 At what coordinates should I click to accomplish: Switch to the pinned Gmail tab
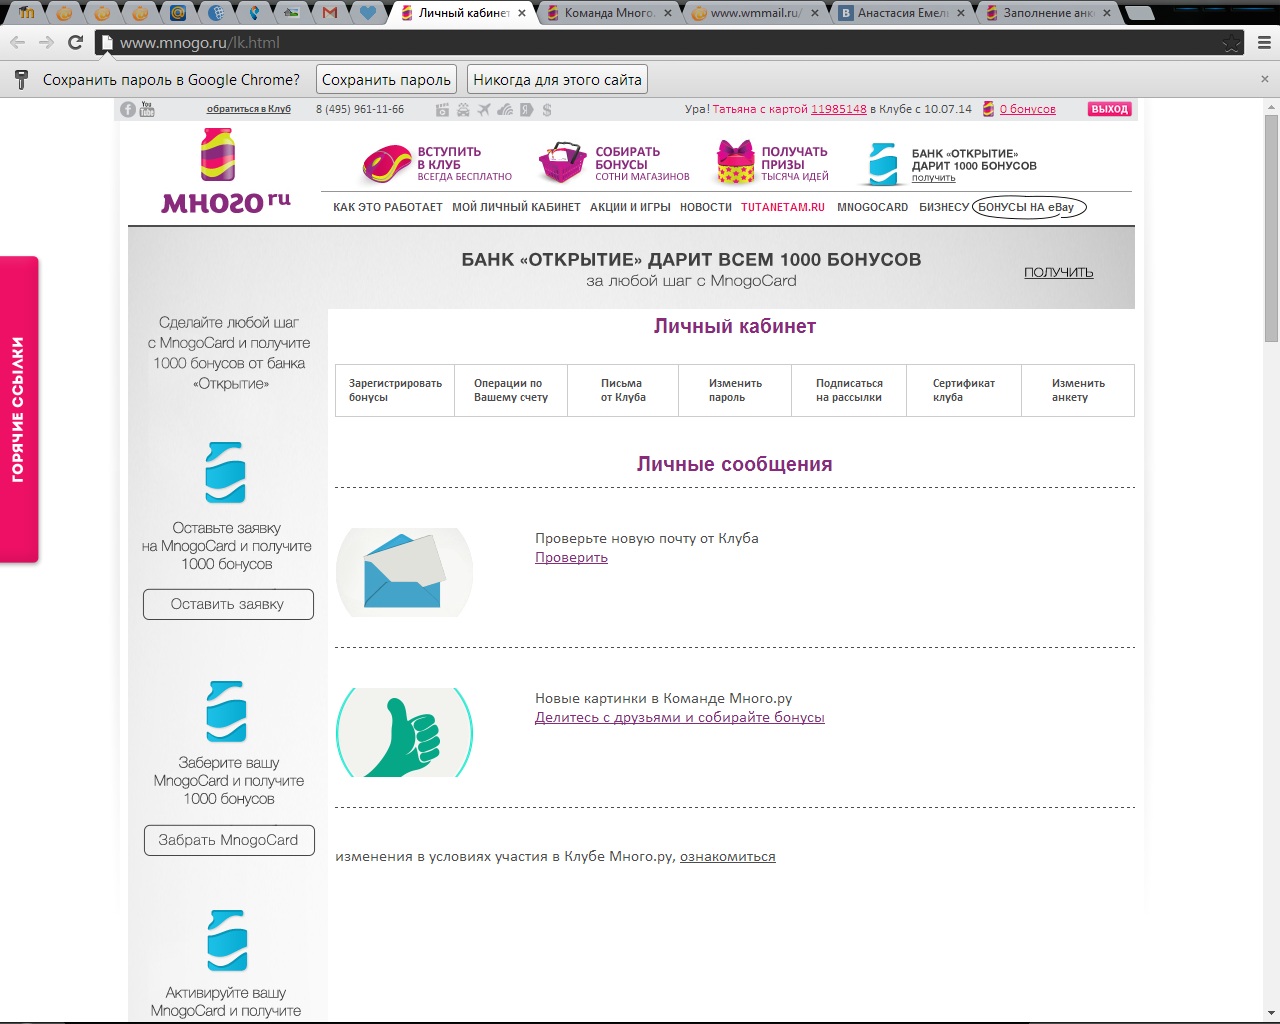tap(330, 13)
